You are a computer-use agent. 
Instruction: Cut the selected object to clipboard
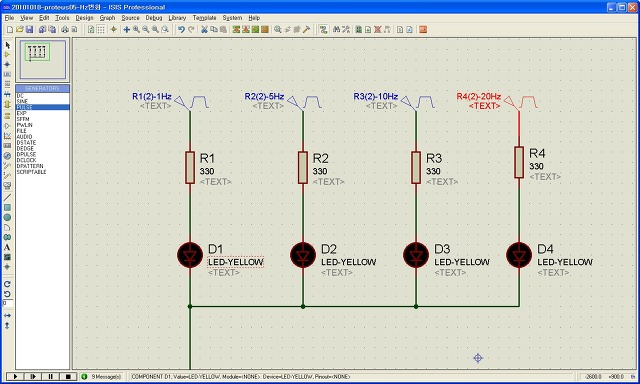pyautogui.click(x=204, y=29)
